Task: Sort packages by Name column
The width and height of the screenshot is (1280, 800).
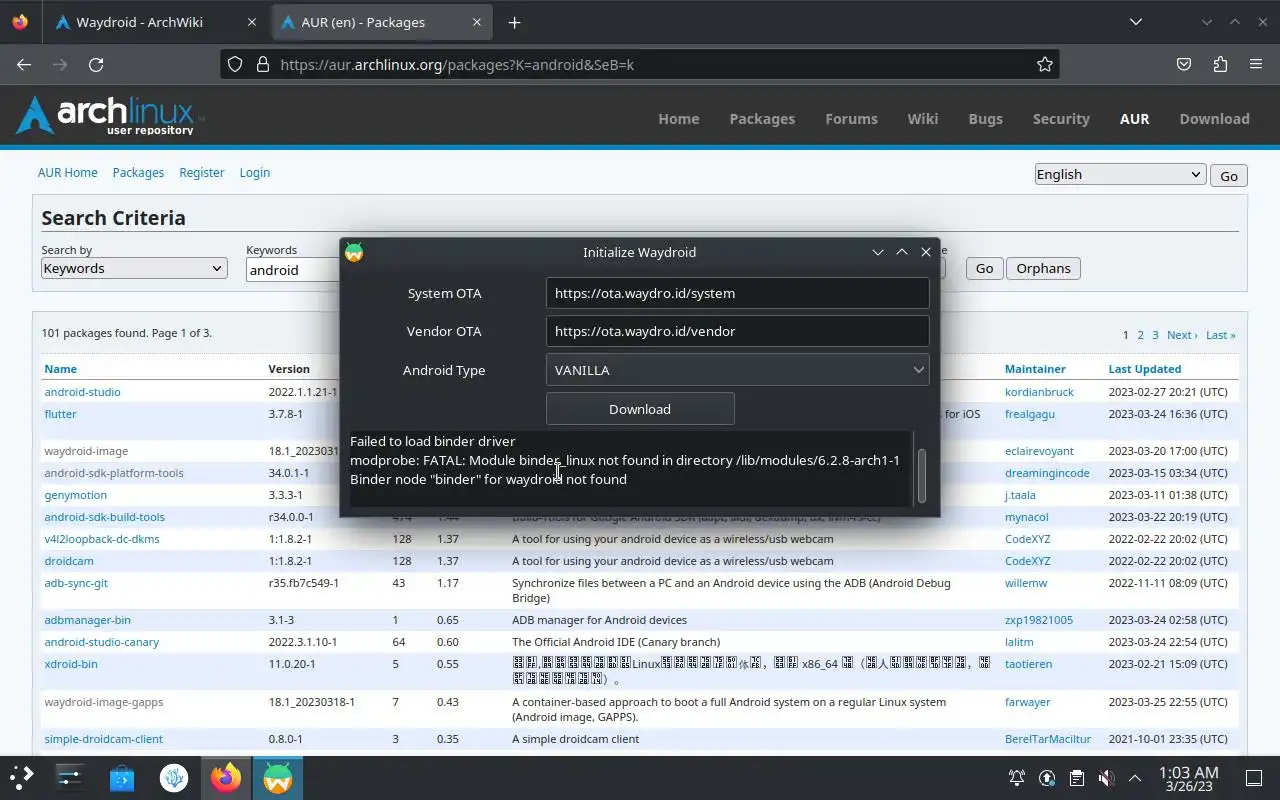Action: [60, 369]
